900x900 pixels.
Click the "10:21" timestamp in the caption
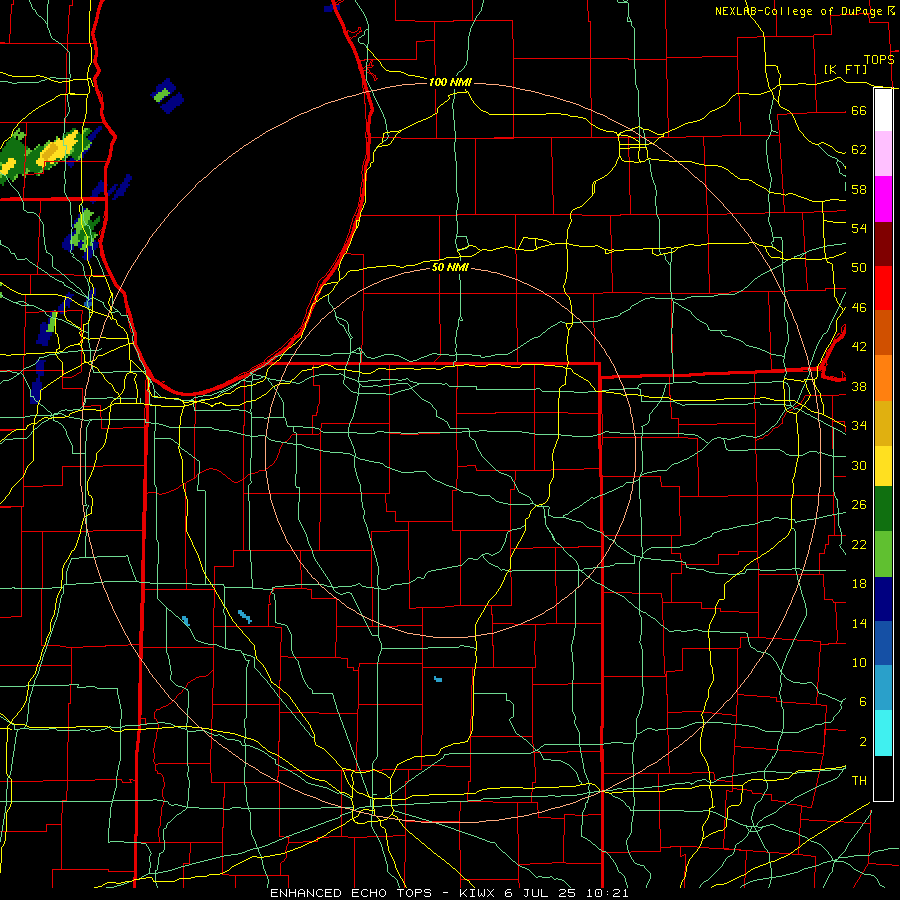coord(607,893)
